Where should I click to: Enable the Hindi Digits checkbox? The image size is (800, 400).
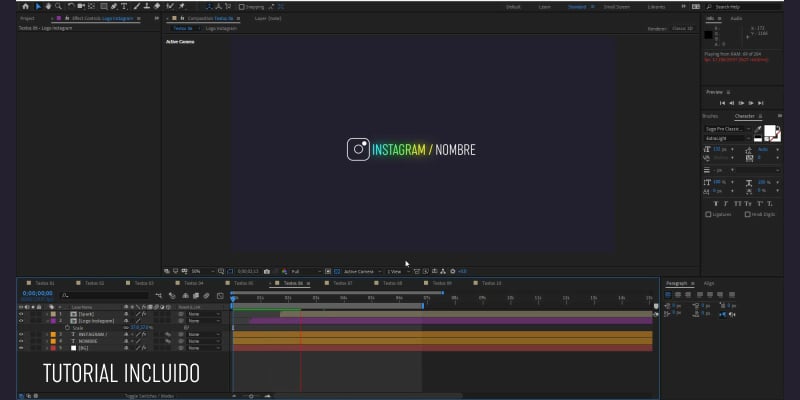pyautogui.click(x=747, y=214)
